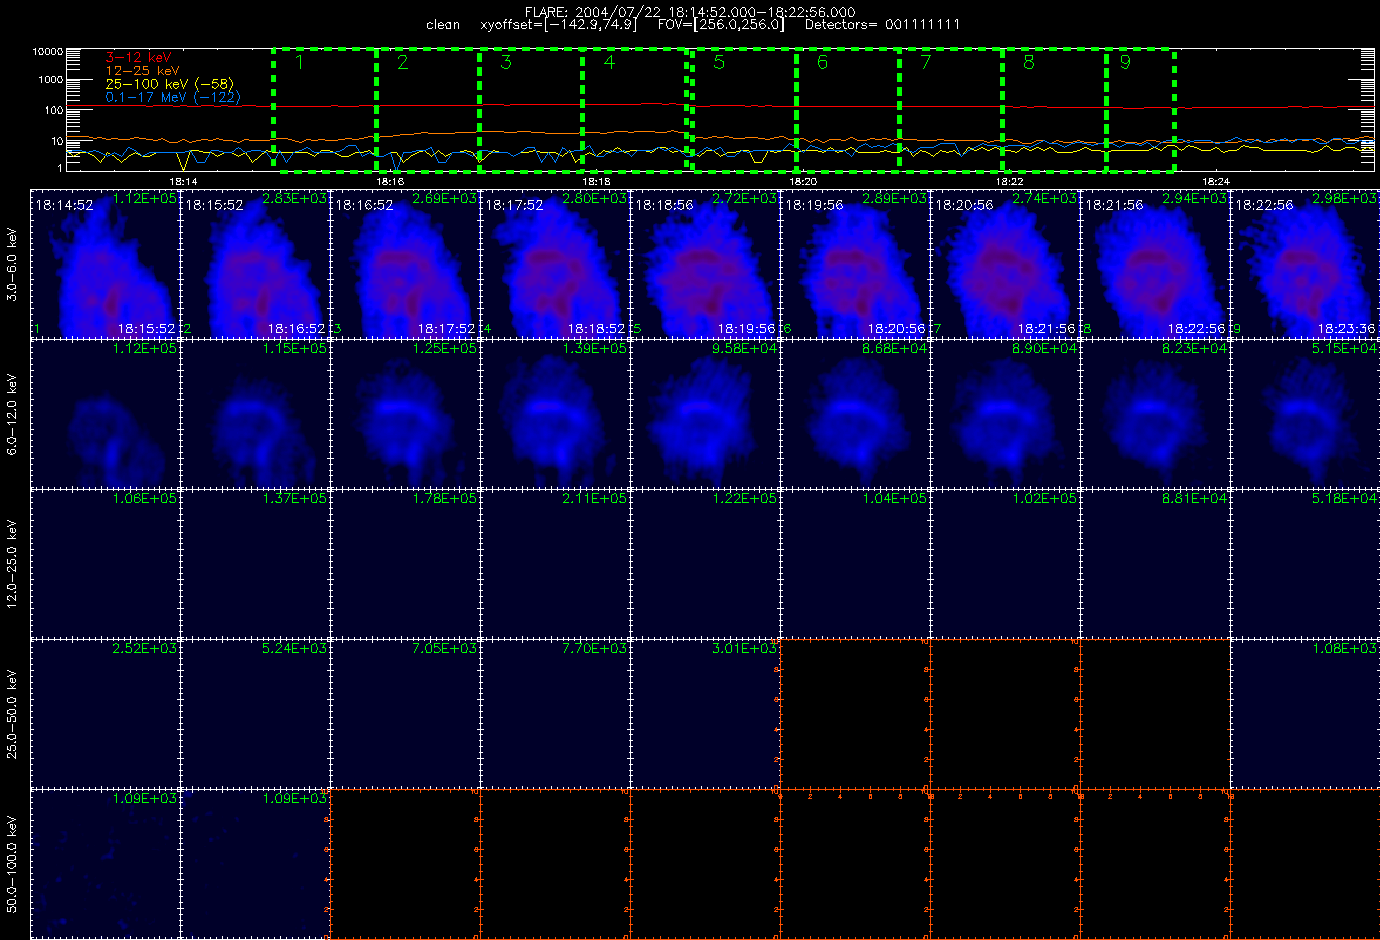
Task: Click the '18:16' time axis tick label
Action: 390,182
